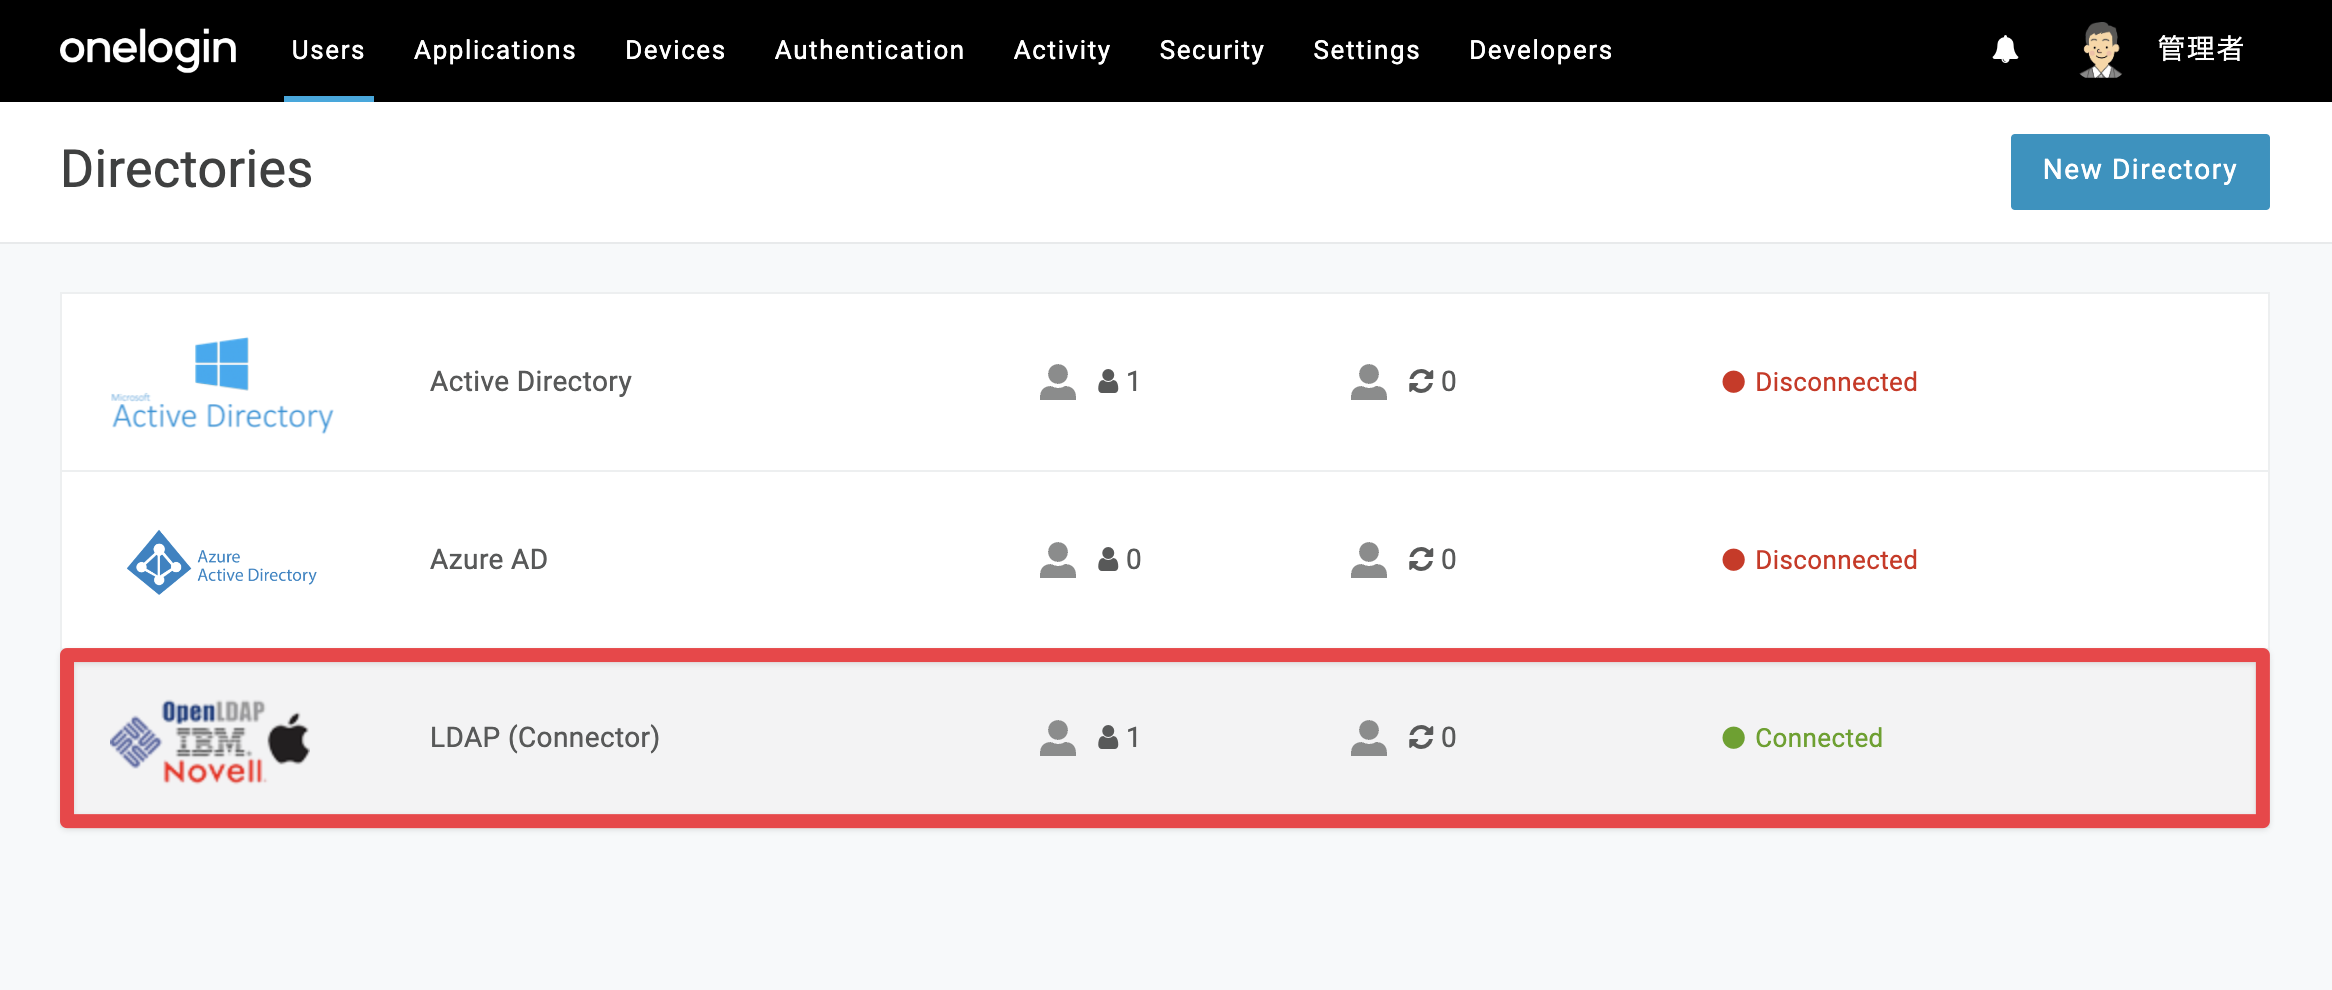Screen dimensions: 2332x990
Task: Open the Developers menu
Action: [x=1540, y=50]
